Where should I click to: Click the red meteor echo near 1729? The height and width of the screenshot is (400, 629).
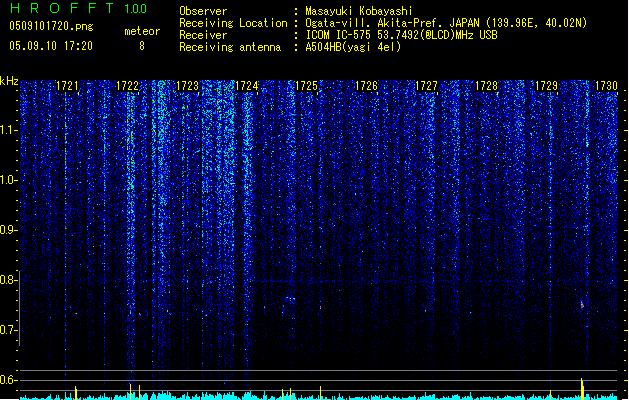pos(582,305)
